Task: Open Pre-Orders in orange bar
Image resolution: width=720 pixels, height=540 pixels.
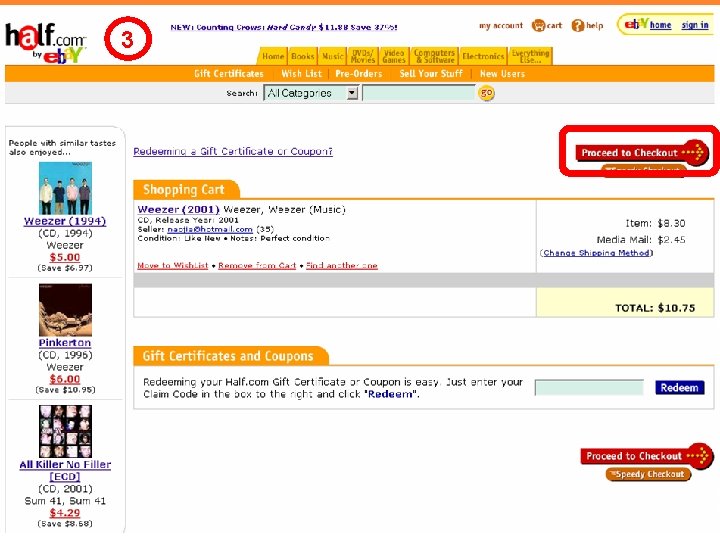Action: click(x=359, y=74)
